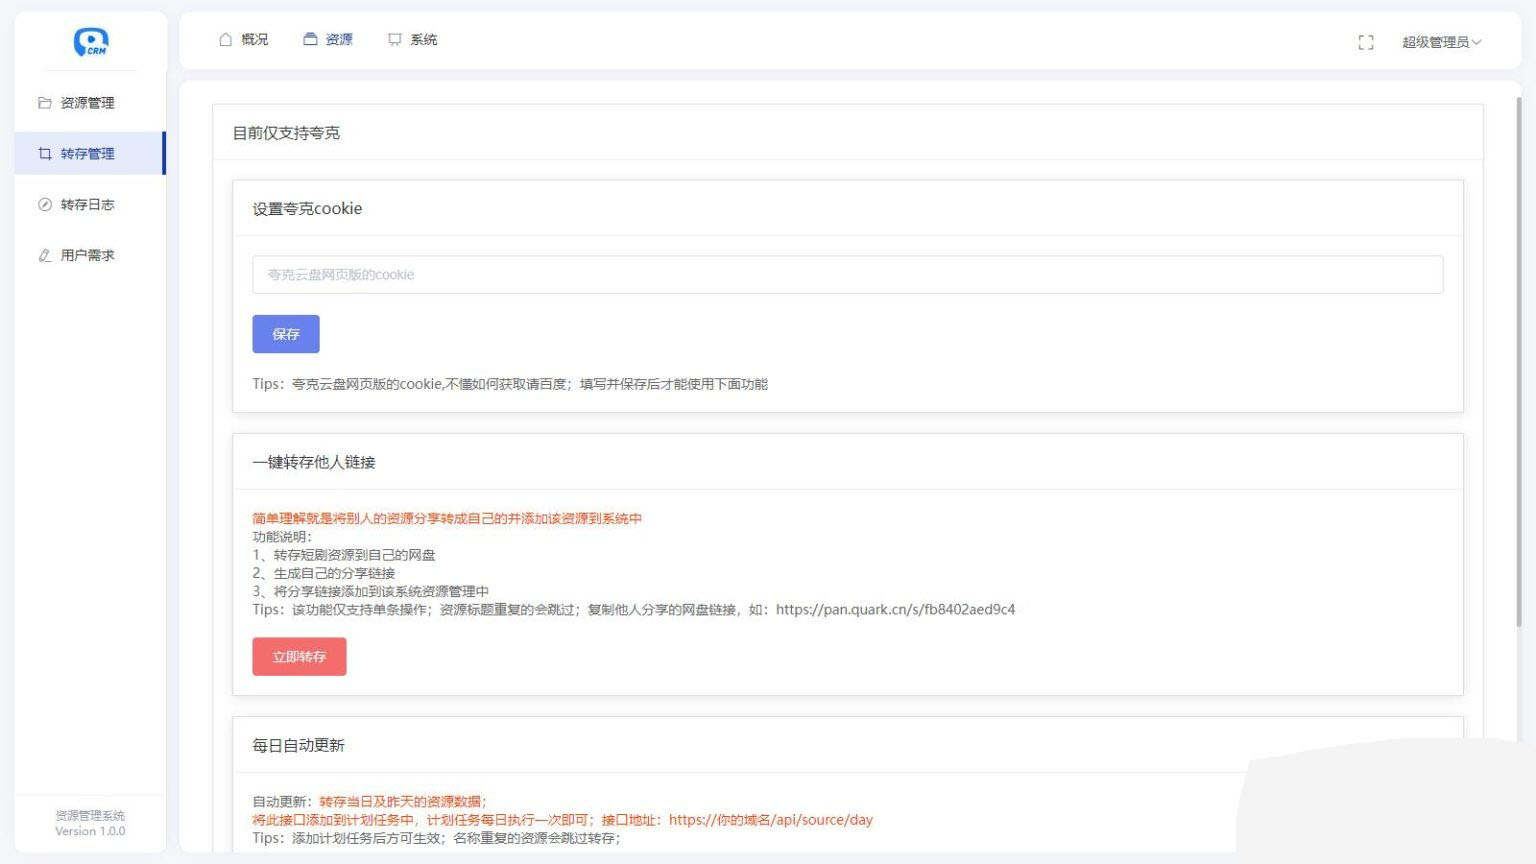Click the 每日自动更新 card heading
Image resolution: width=1536 pixels, height=864 pixels.
pyautogui.click(x=298, y=745)
